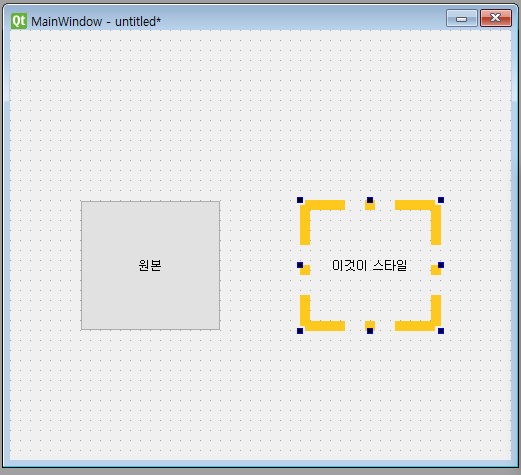Grab the middle-right selection handle

441,265
